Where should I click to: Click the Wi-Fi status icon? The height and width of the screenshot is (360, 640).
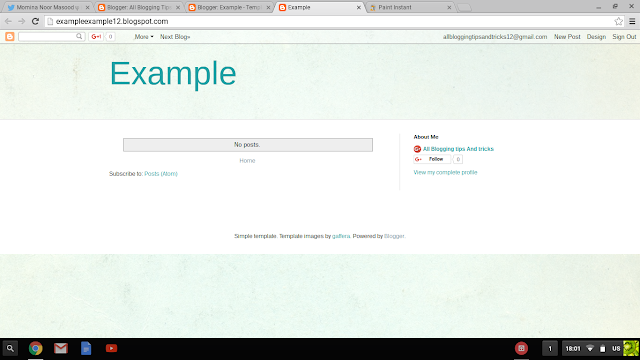(x=590, y=349)
